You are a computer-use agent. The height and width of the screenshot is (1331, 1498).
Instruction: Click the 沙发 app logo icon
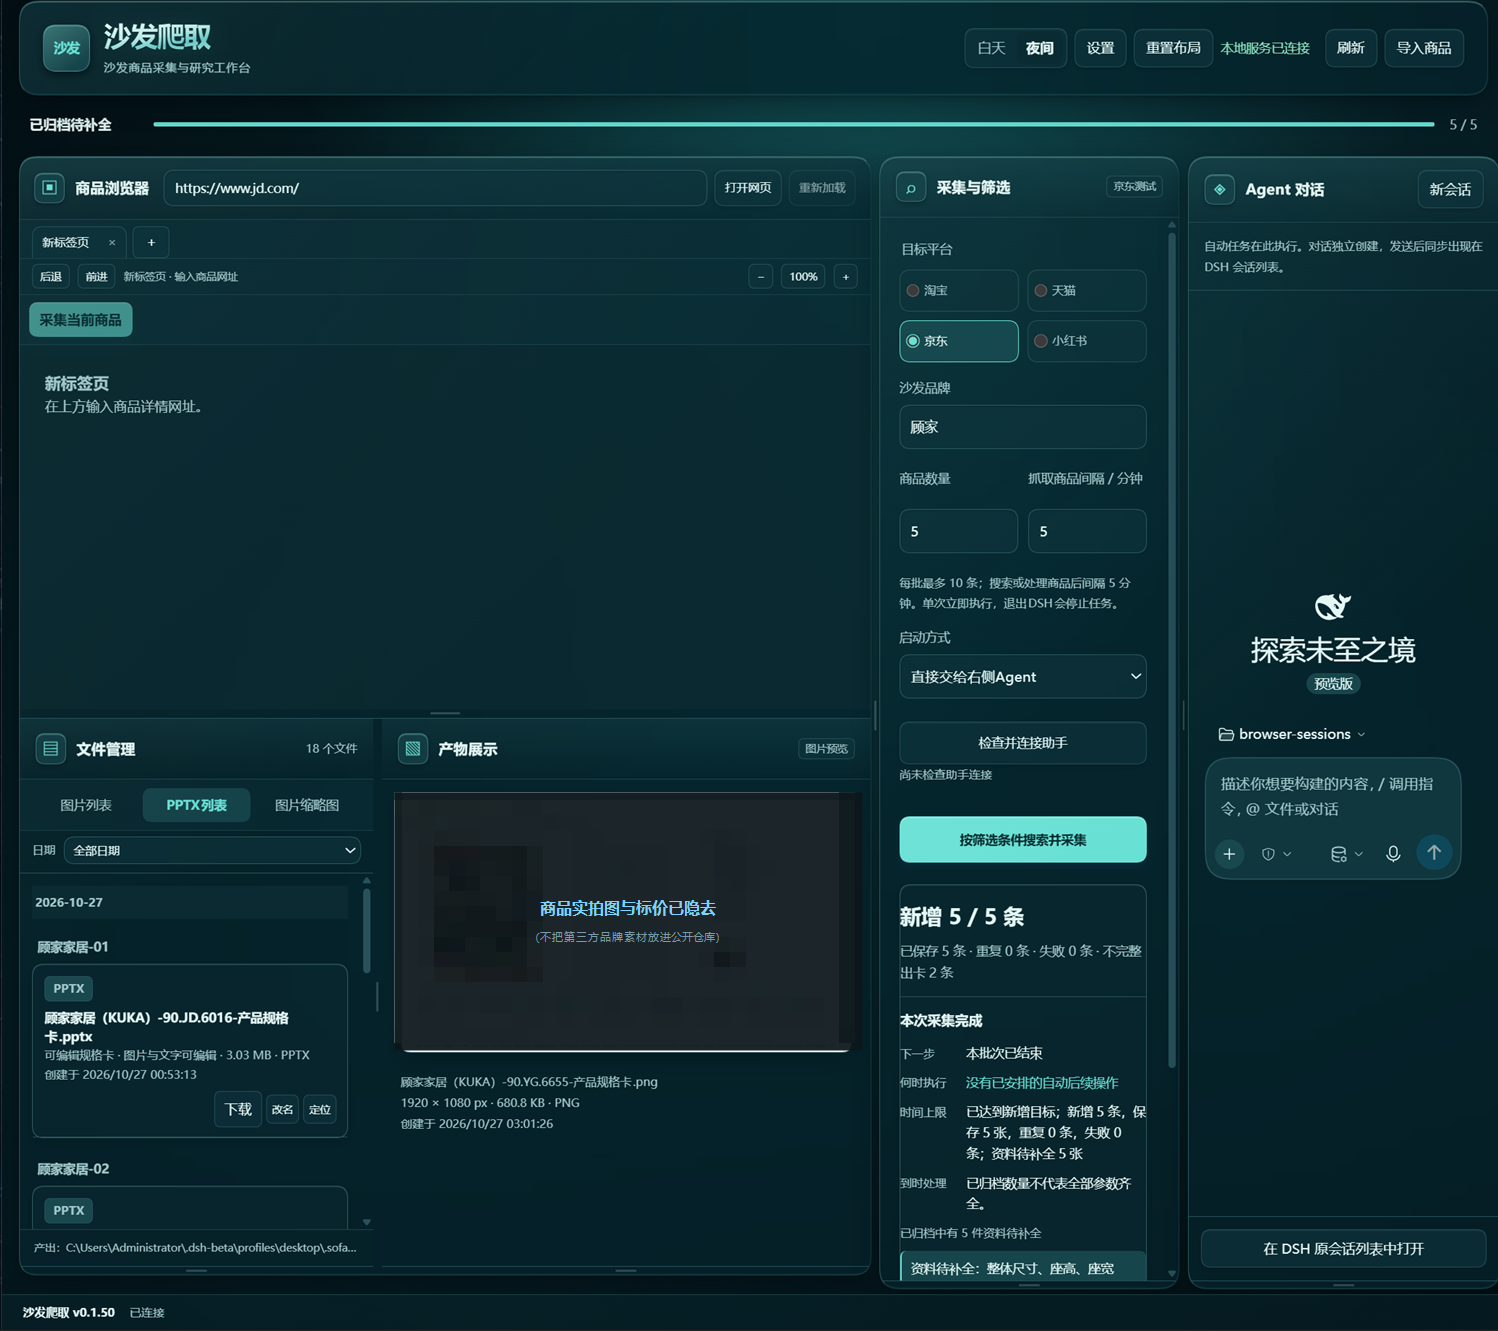pos(66,48)
